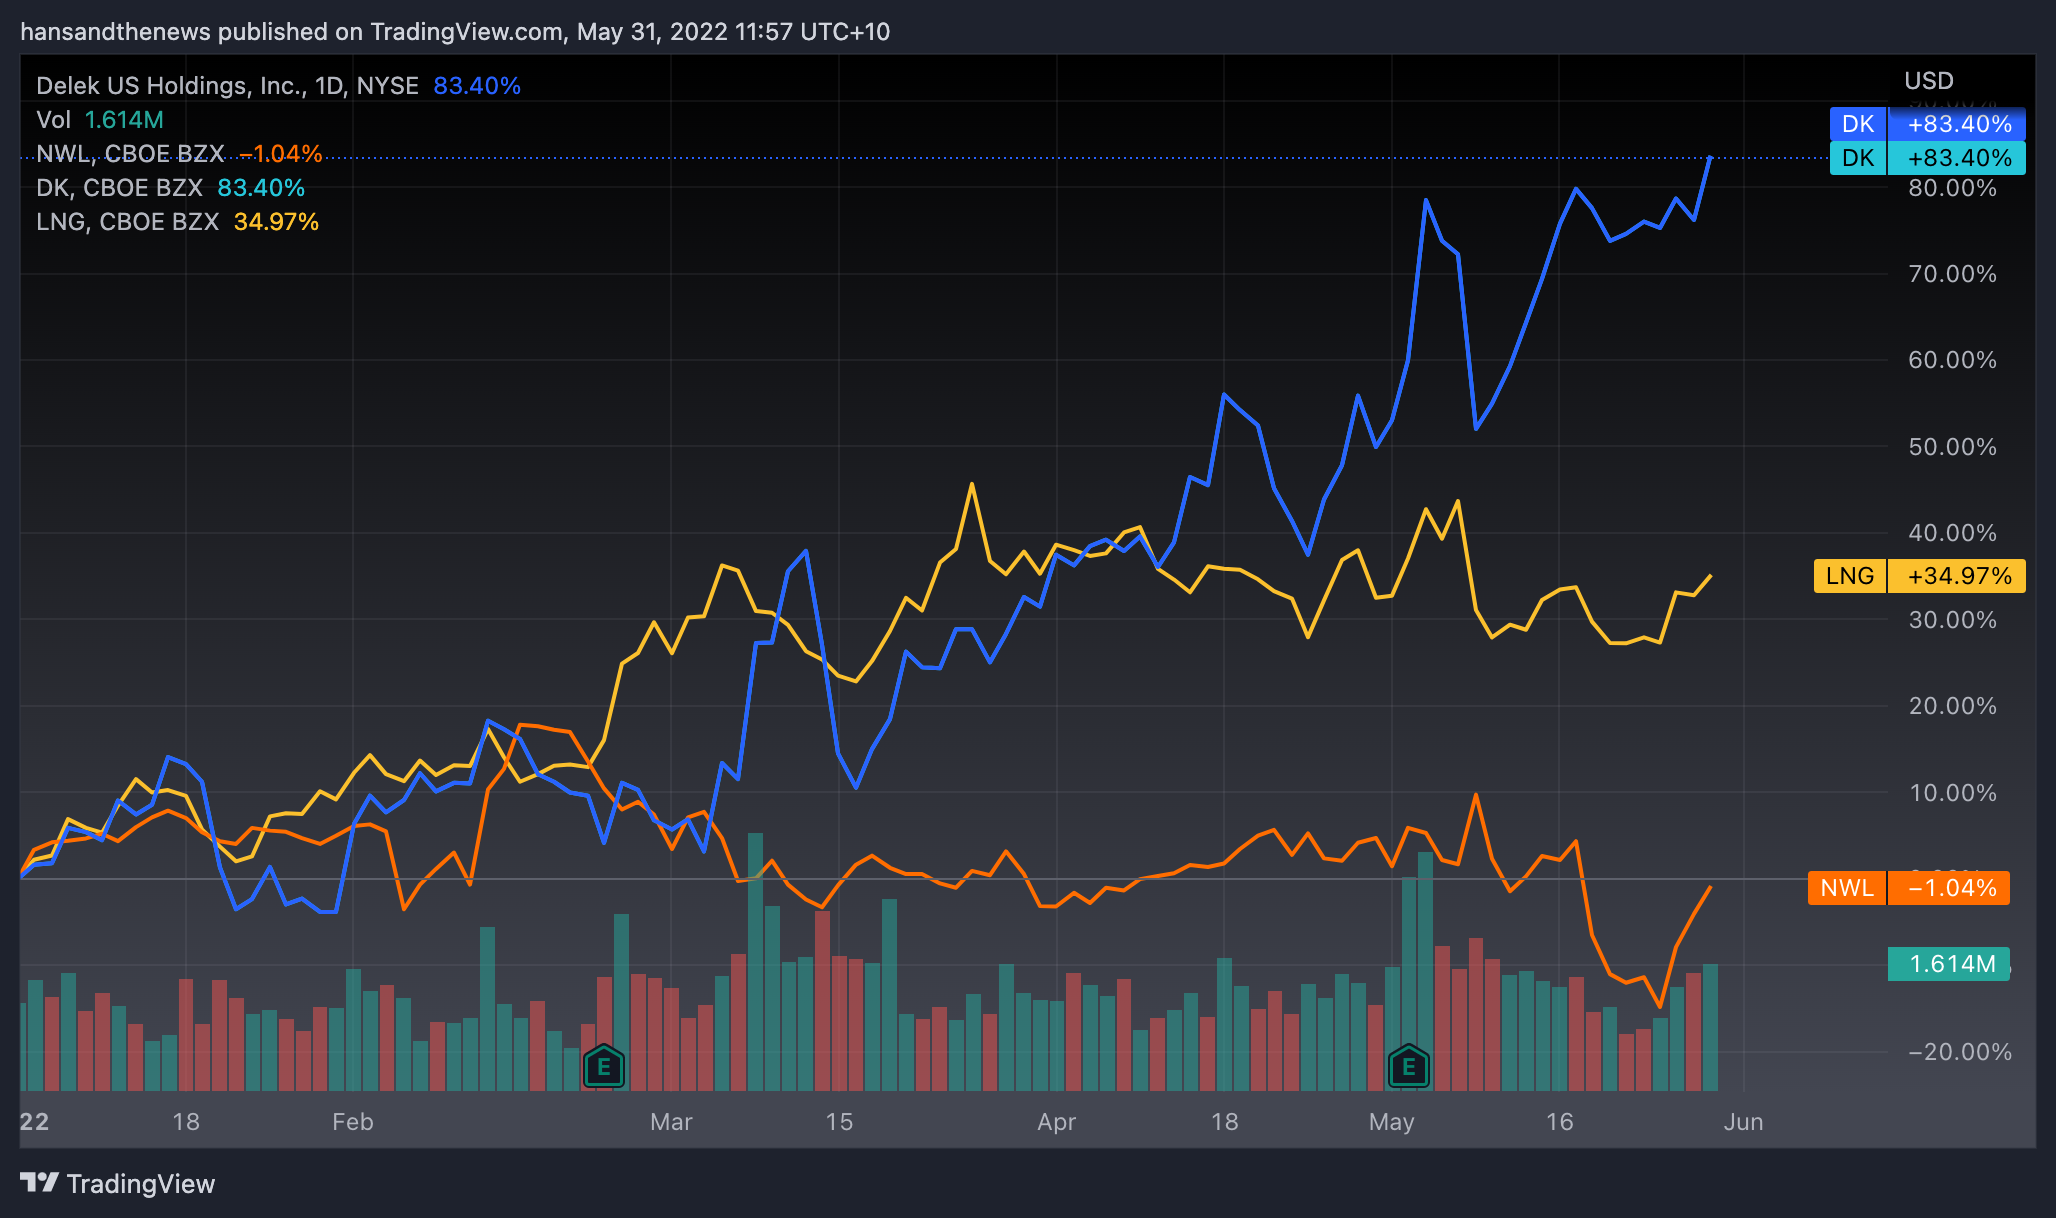Image resolution: width=2056 pixels, height=1218 pixels.
Task: Click the Apr label on the time axis
Action: point(1056,1122)
